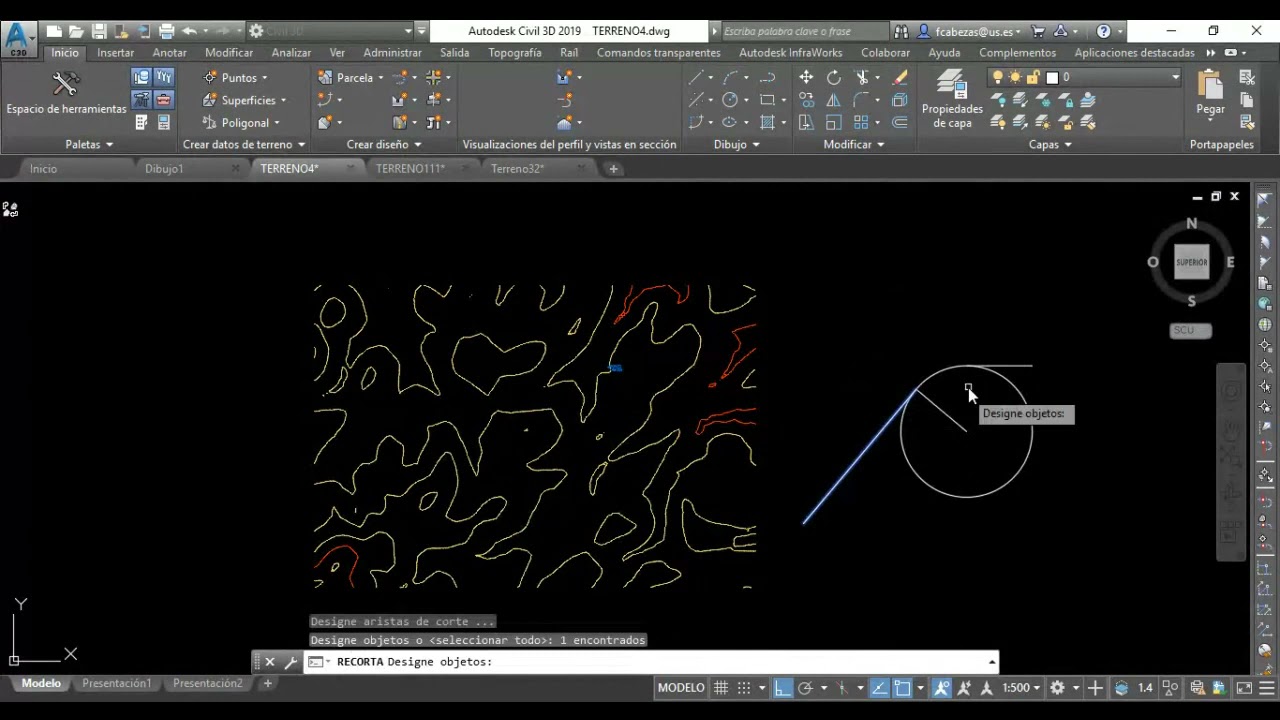Toggle polar tracking in status bar

[x=805, y=688]
